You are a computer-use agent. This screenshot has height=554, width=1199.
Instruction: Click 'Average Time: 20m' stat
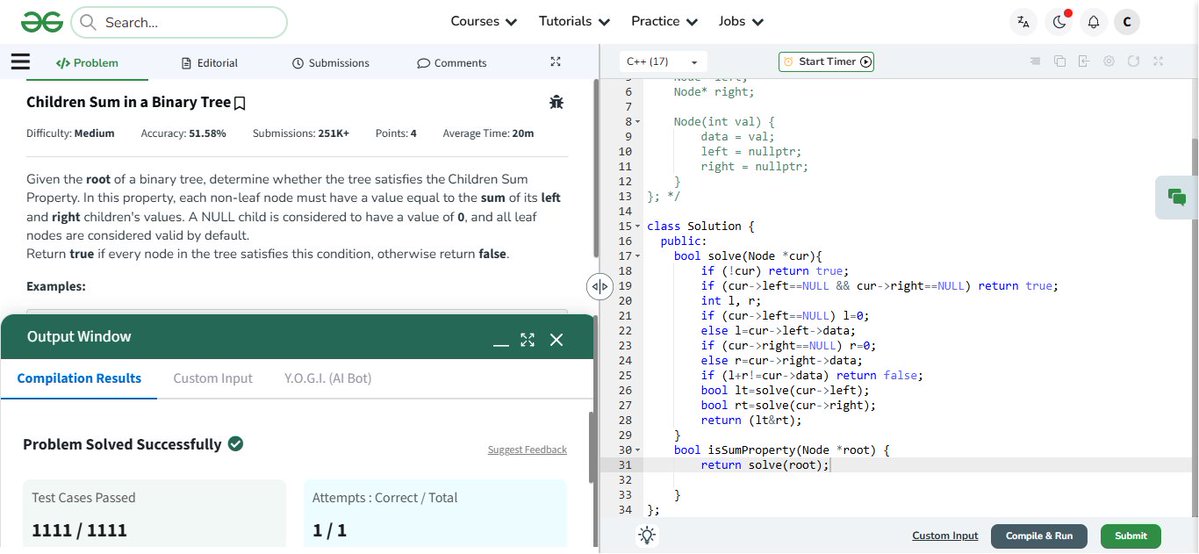(488, 133)
